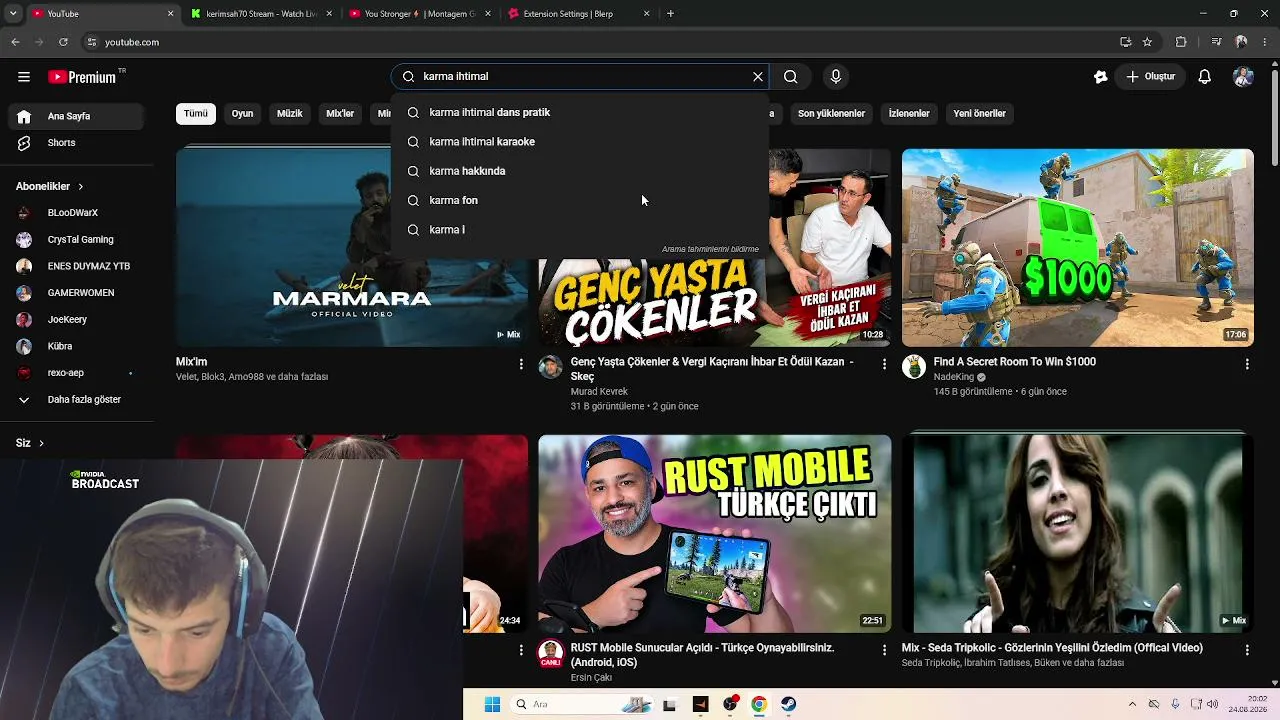Expand the Siz section chevron

coord(41,443)
